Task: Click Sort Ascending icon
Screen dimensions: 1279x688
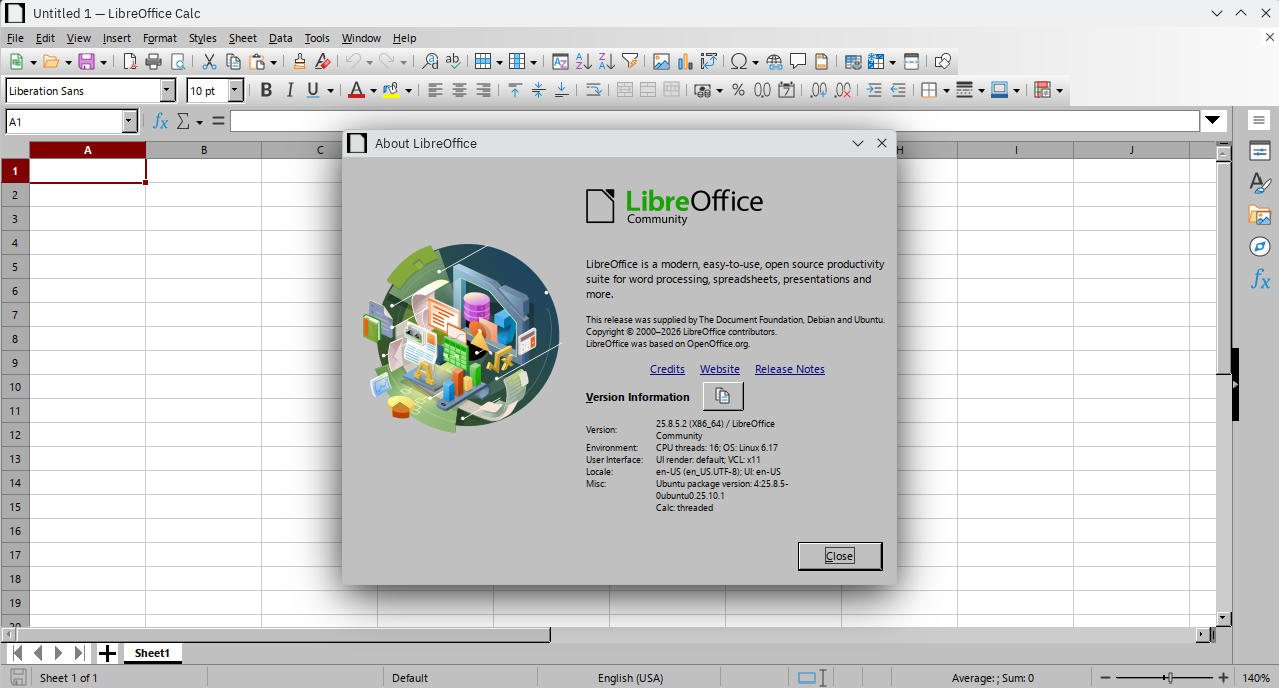Action: (584, 62)
